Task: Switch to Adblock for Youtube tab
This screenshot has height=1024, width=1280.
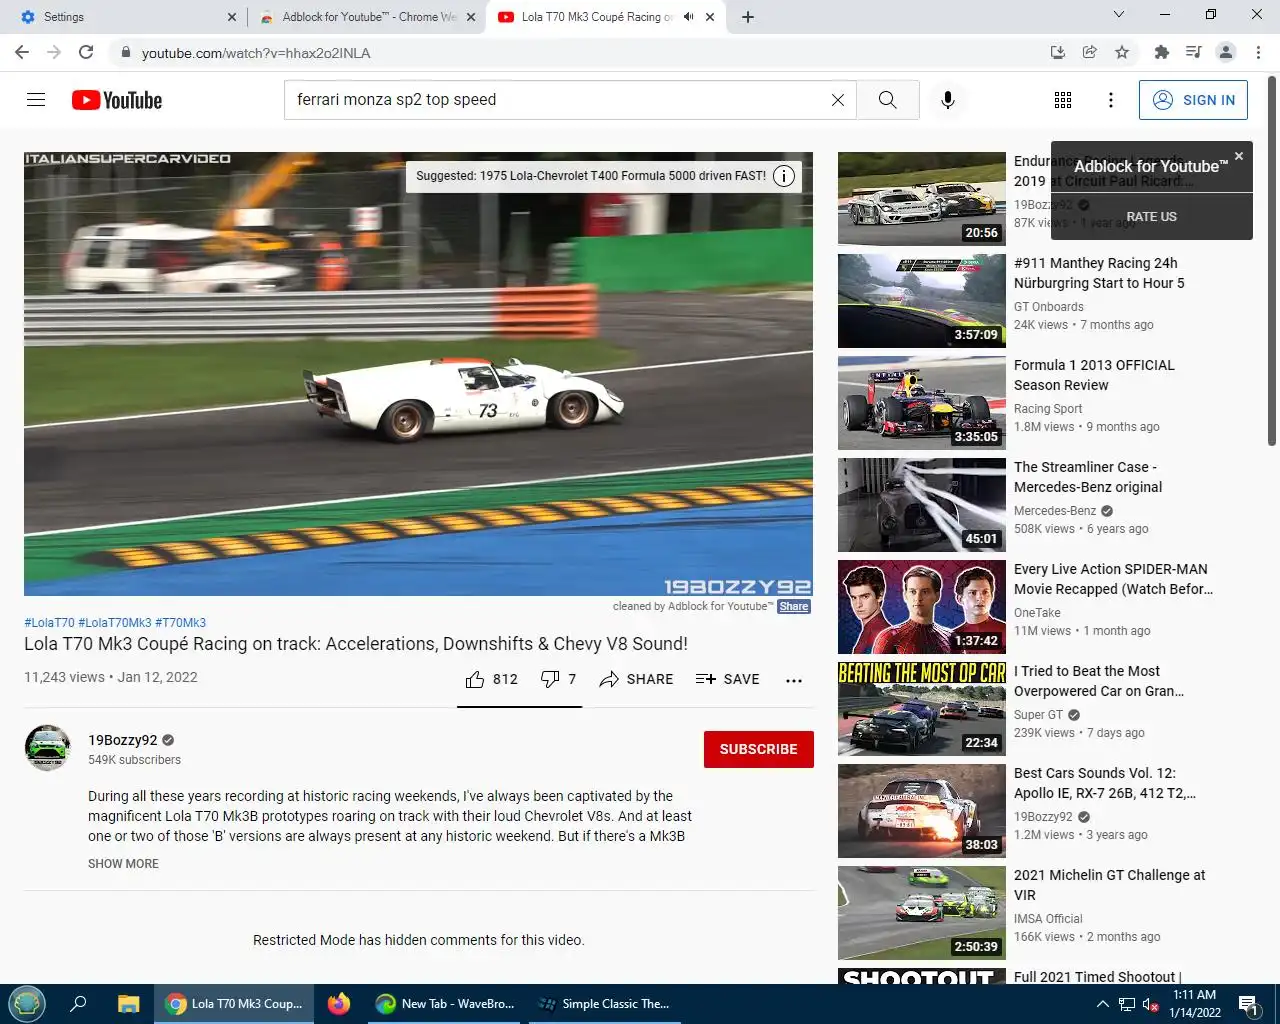Action: point(366,17)
